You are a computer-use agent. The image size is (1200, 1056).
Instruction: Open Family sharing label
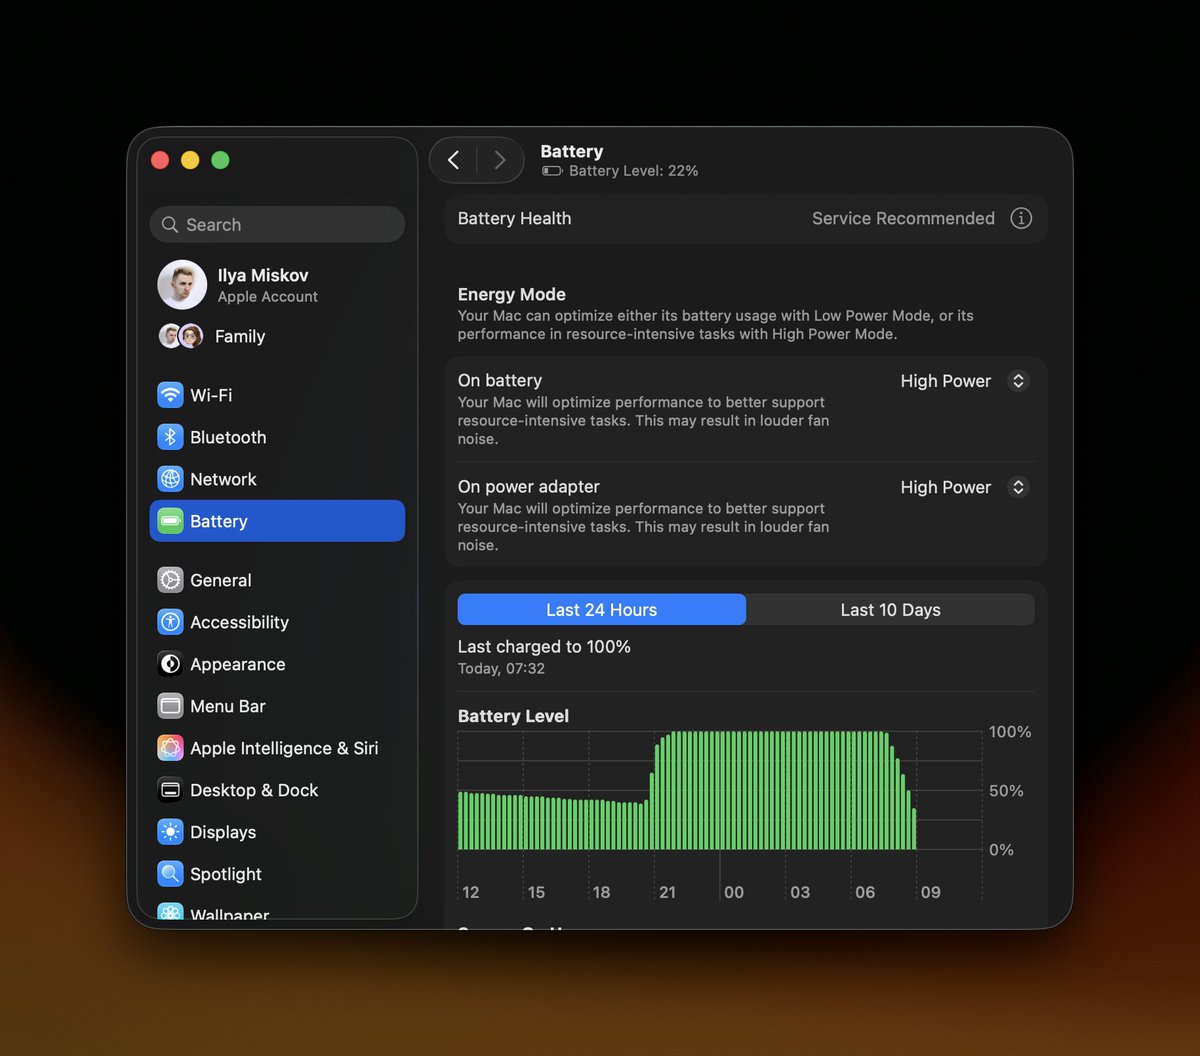pyautogui.click(x=240, y=336)
